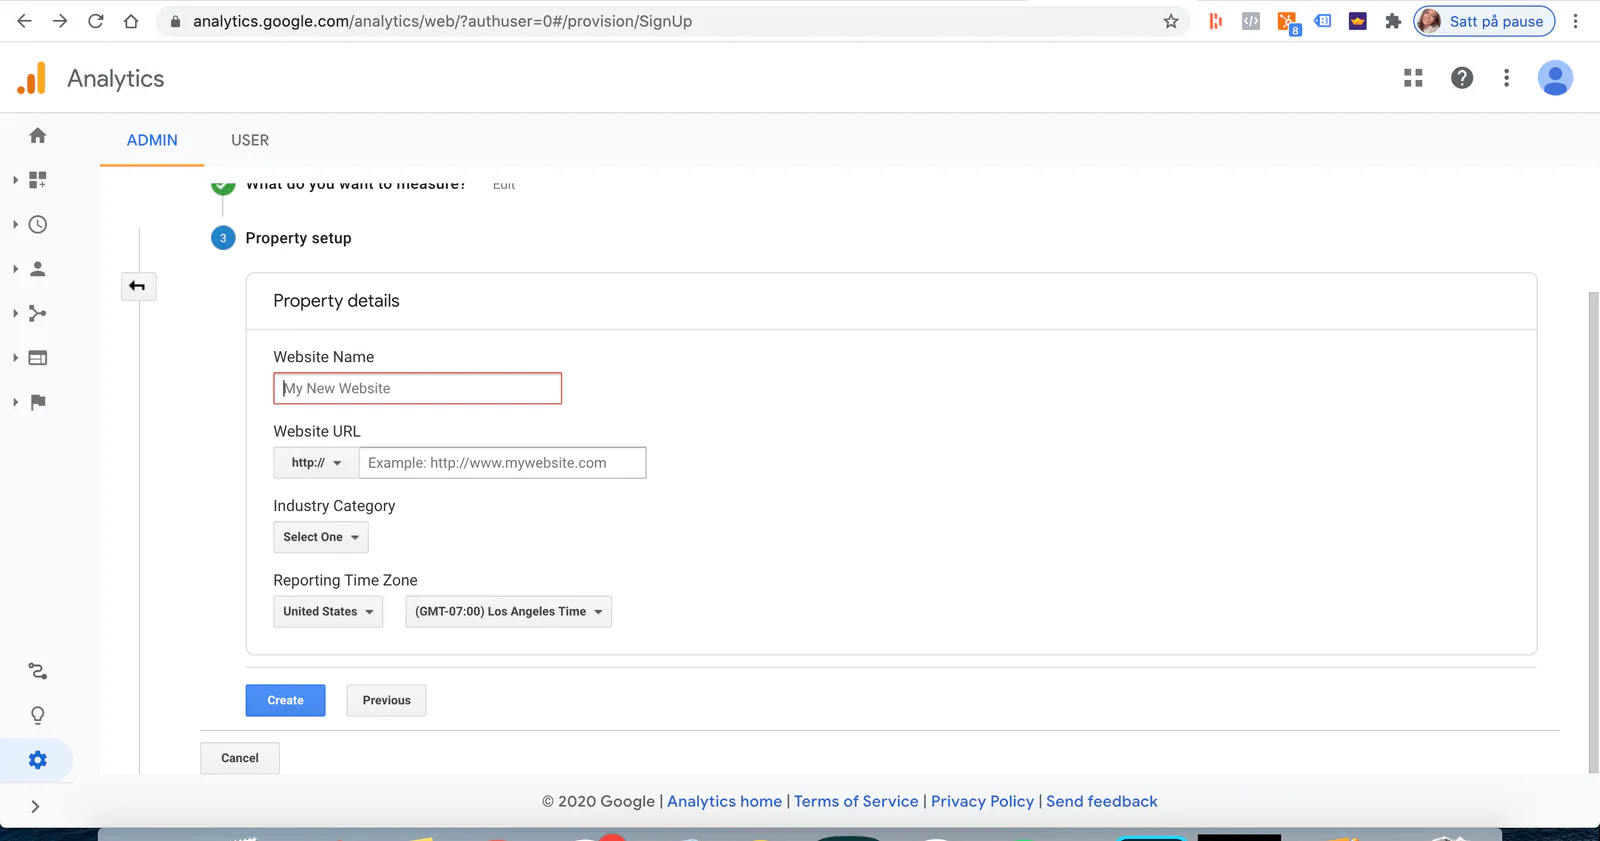Click the Send feedback link
This screenshot has height=841, width=1600.
point(1102,801)
